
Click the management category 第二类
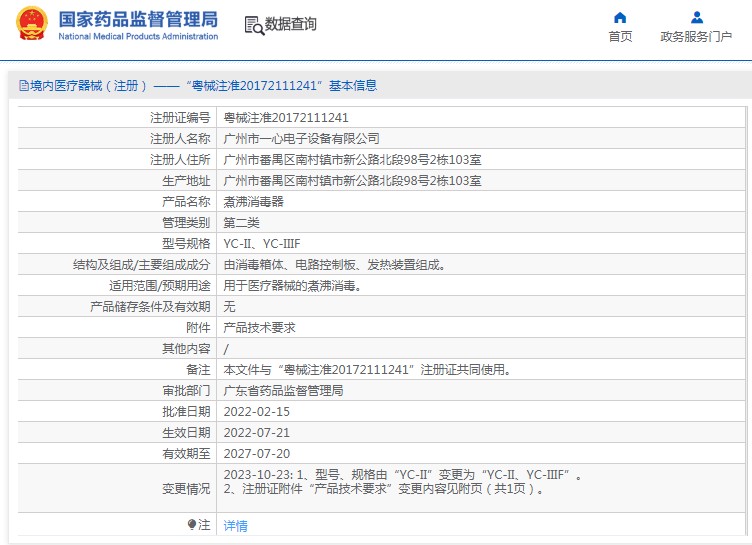tap(241, 223)
